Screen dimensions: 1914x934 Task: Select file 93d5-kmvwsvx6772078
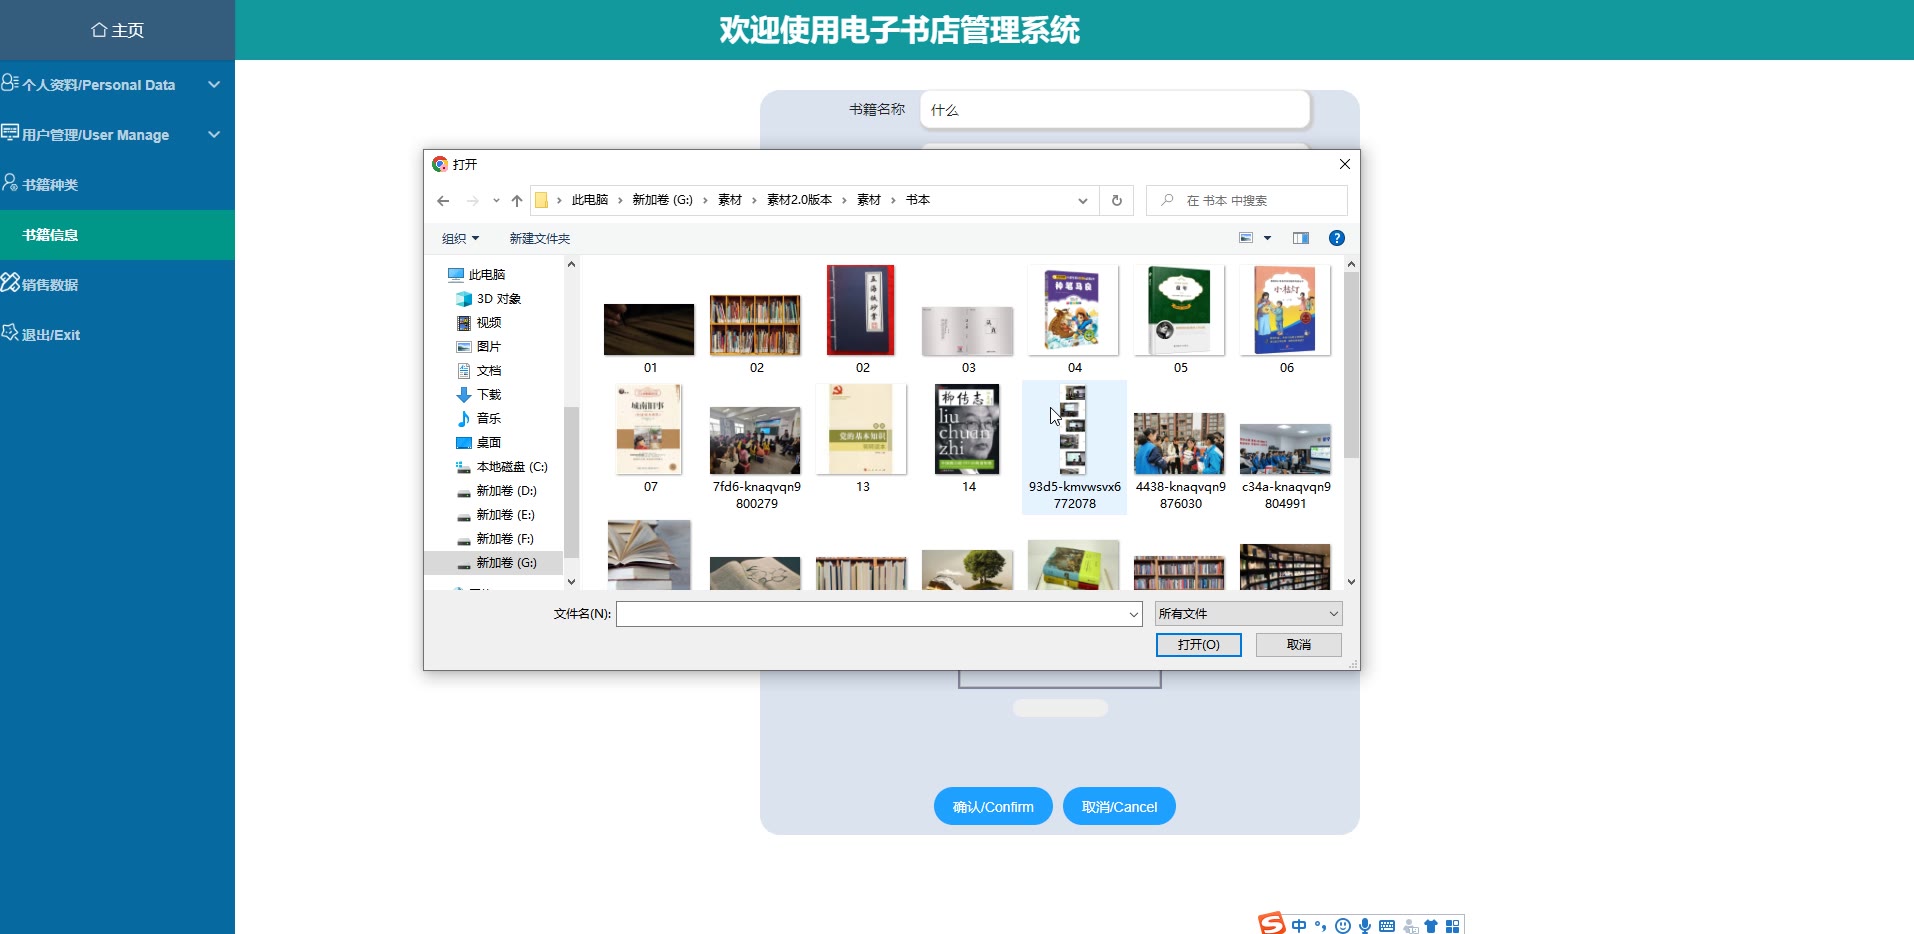pos(1074,448)
